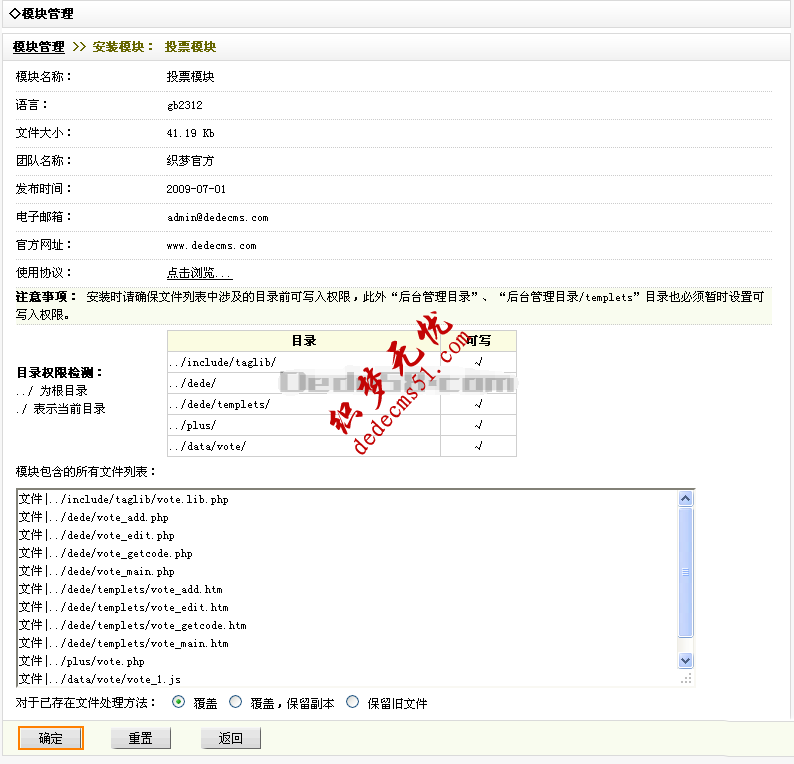Click the 织梦官方 team name value
This screenshot has width=794, height=764.
(x=190, y=161)
